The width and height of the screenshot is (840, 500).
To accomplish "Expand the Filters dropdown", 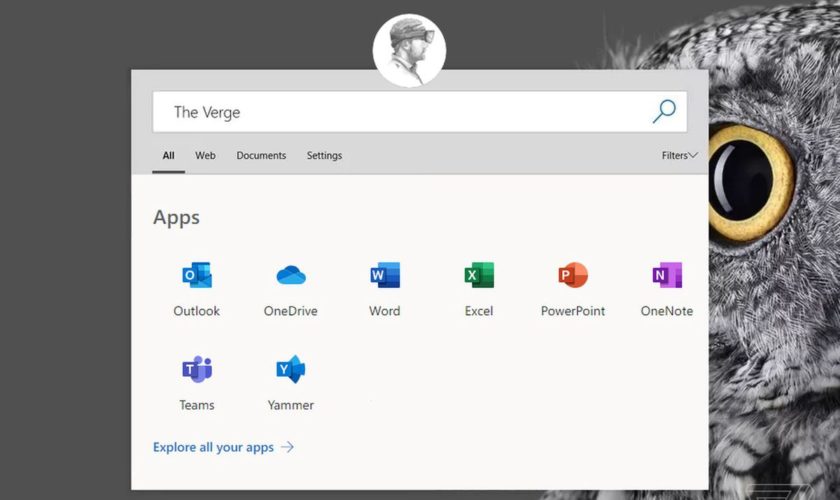I will (x=675, y=156).
